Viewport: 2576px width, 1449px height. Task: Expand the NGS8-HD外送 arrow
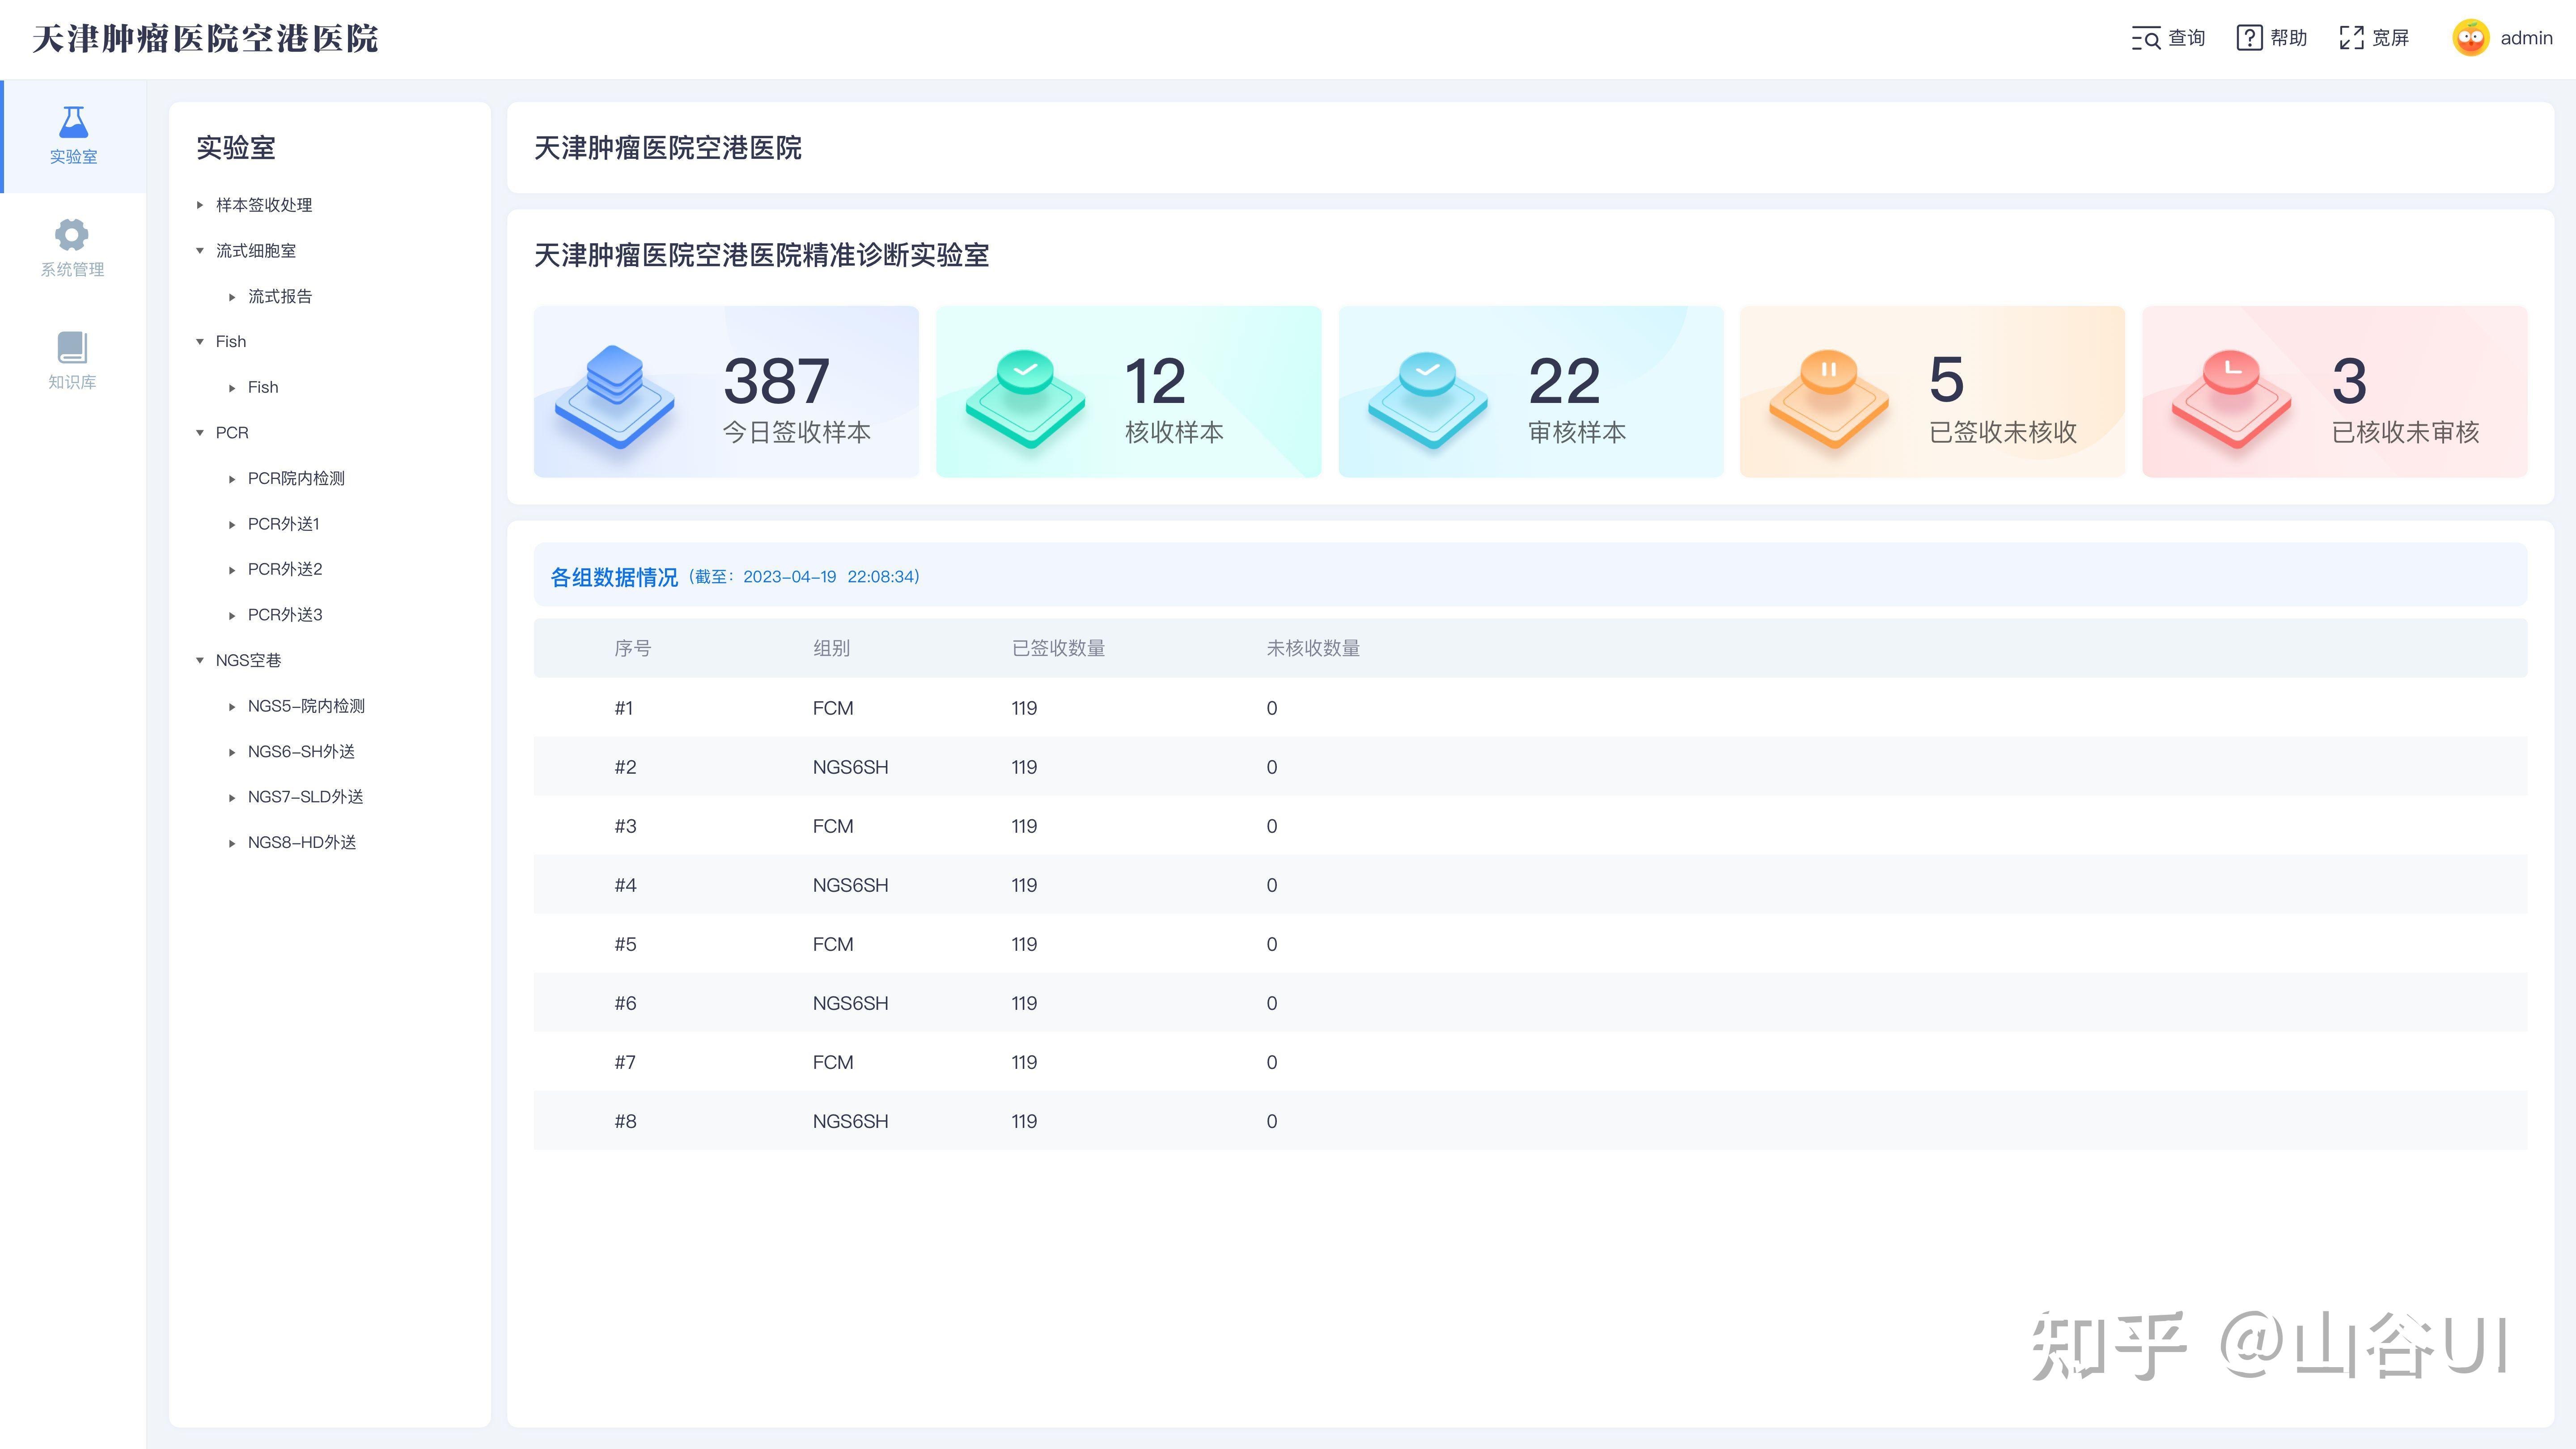coord(232,843)
